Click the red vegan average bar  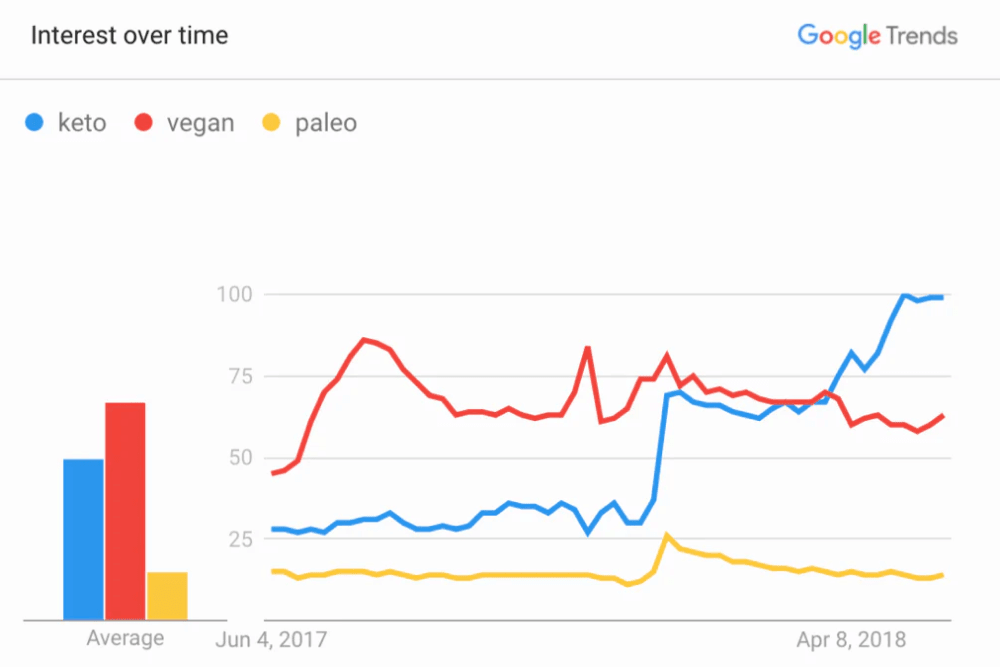click(x=125, y=512)
